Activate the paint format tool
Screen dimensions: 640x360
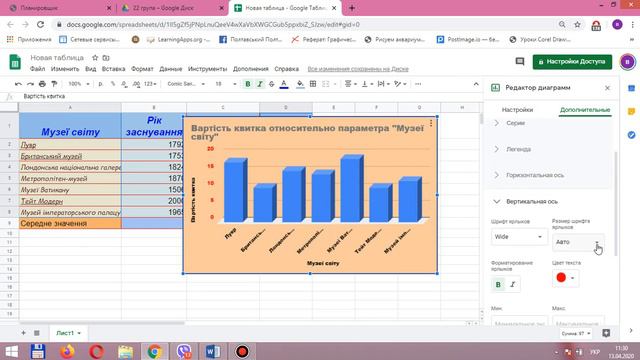[54, 84]
